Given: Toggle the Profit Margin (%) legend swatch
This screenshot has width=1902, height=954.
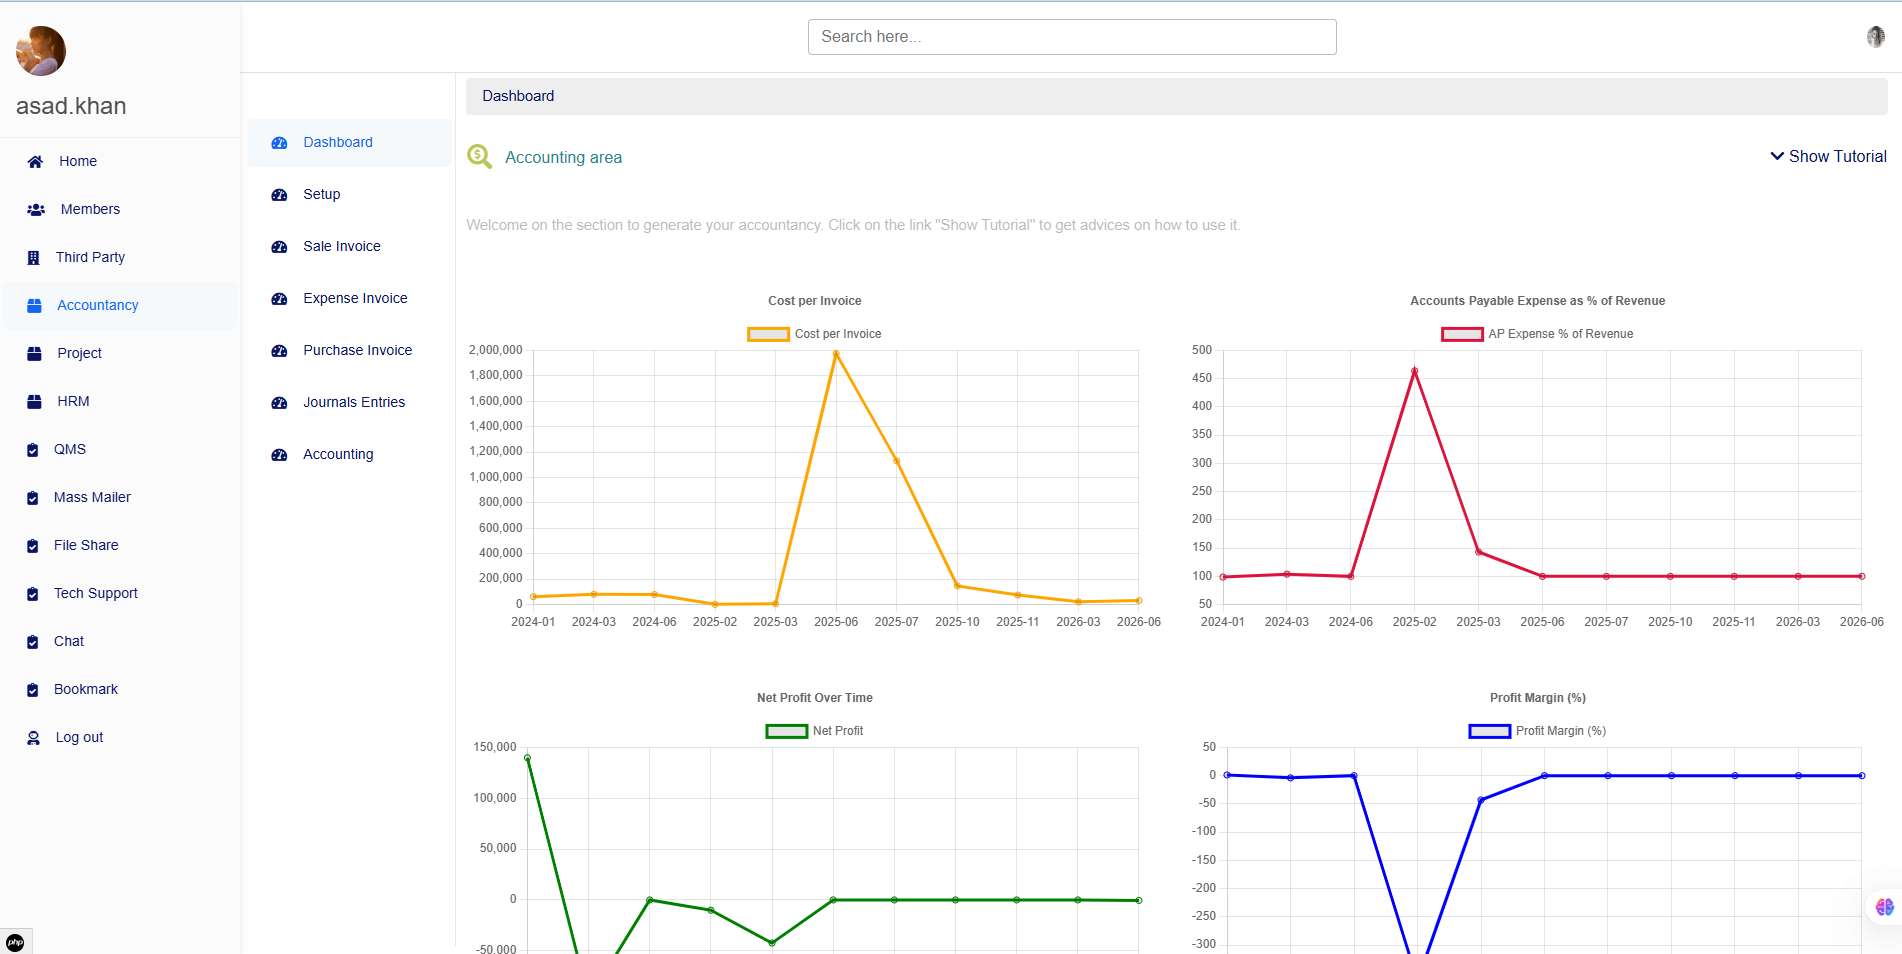Looking at the screenshot, I should point(1489,731).
